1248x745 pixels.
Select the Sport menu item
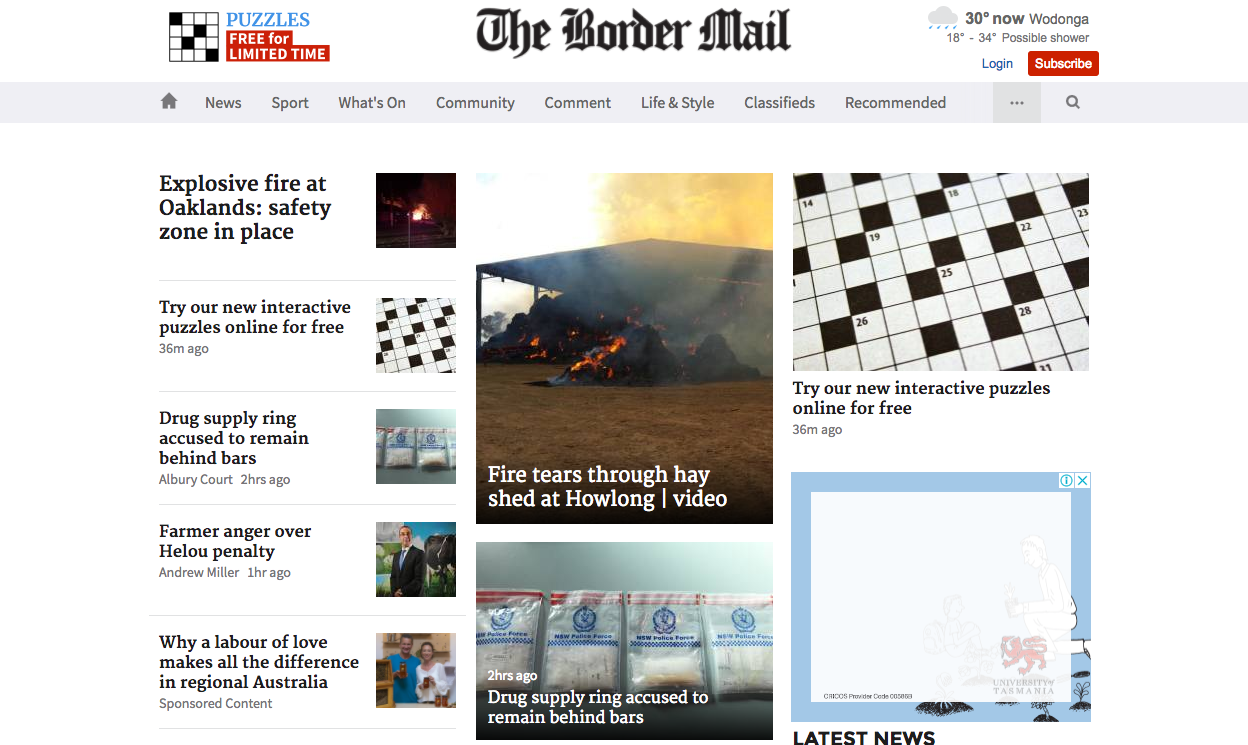pyautogui.click(x=290, y=103)
